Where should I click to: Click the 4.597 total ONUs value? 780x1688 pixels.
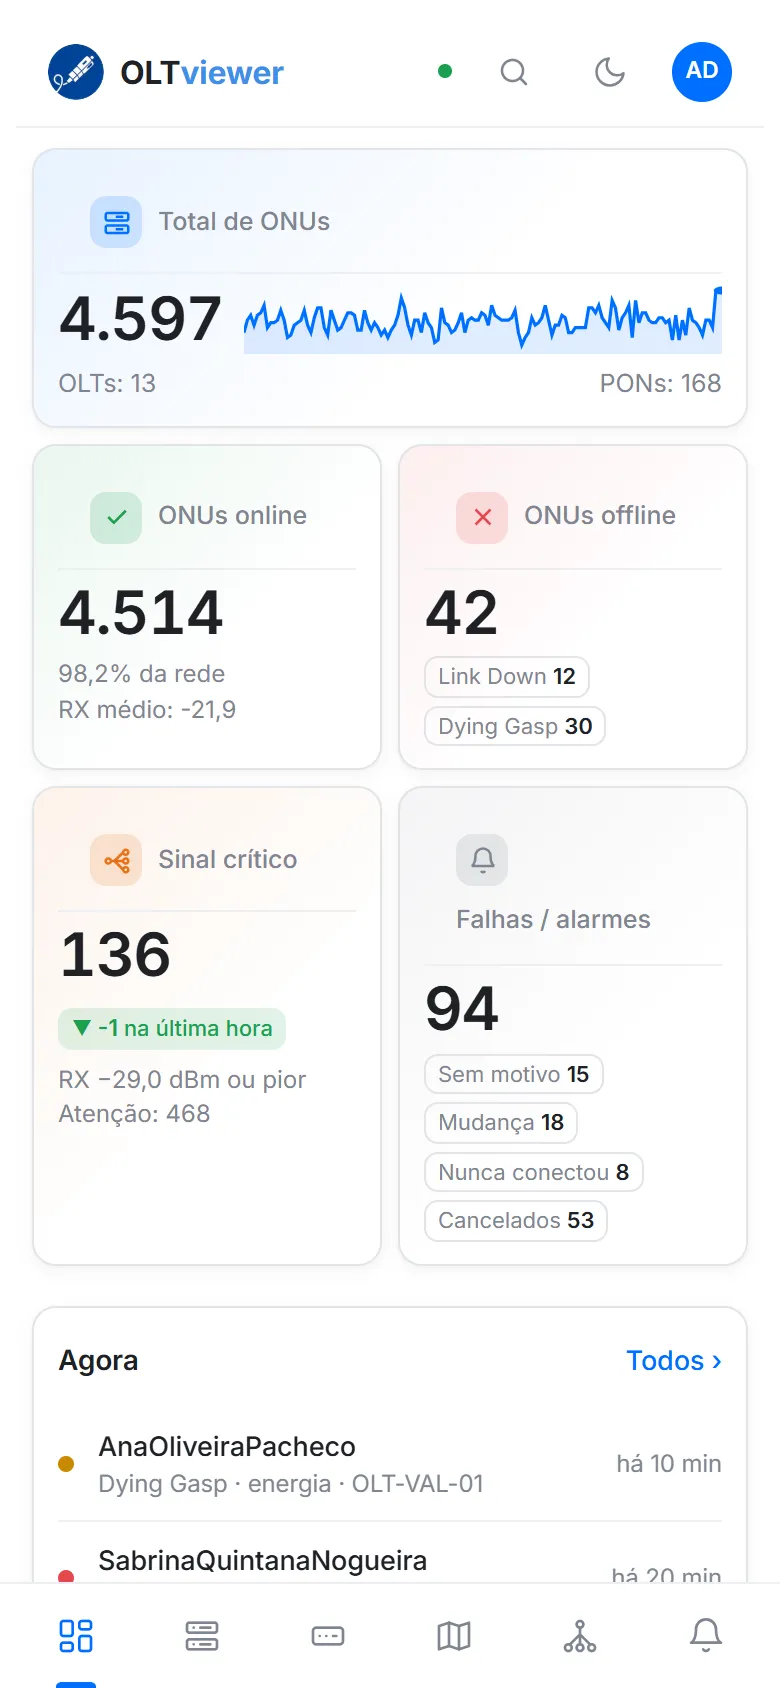coord(140,320)
